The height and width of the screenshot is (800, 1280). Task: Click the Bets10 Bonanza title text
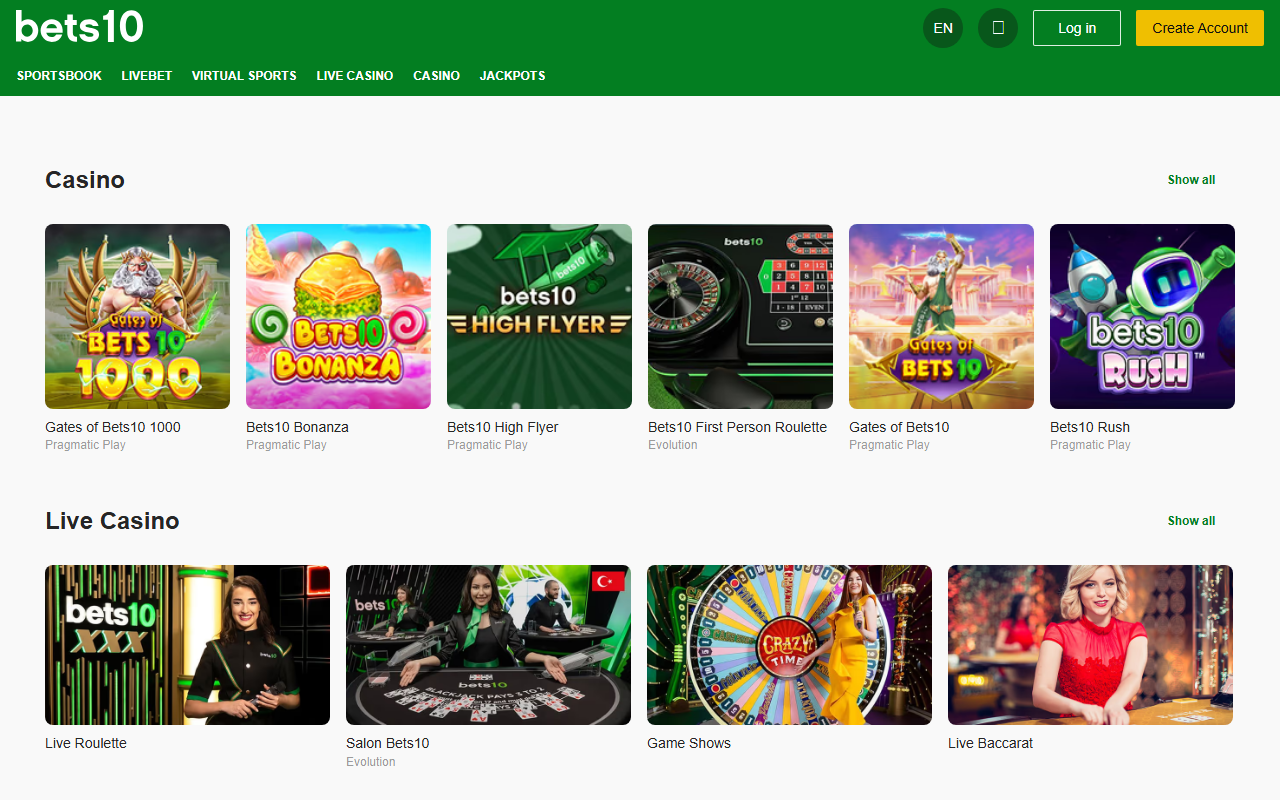pyautogui.click(x=297, y=427)
